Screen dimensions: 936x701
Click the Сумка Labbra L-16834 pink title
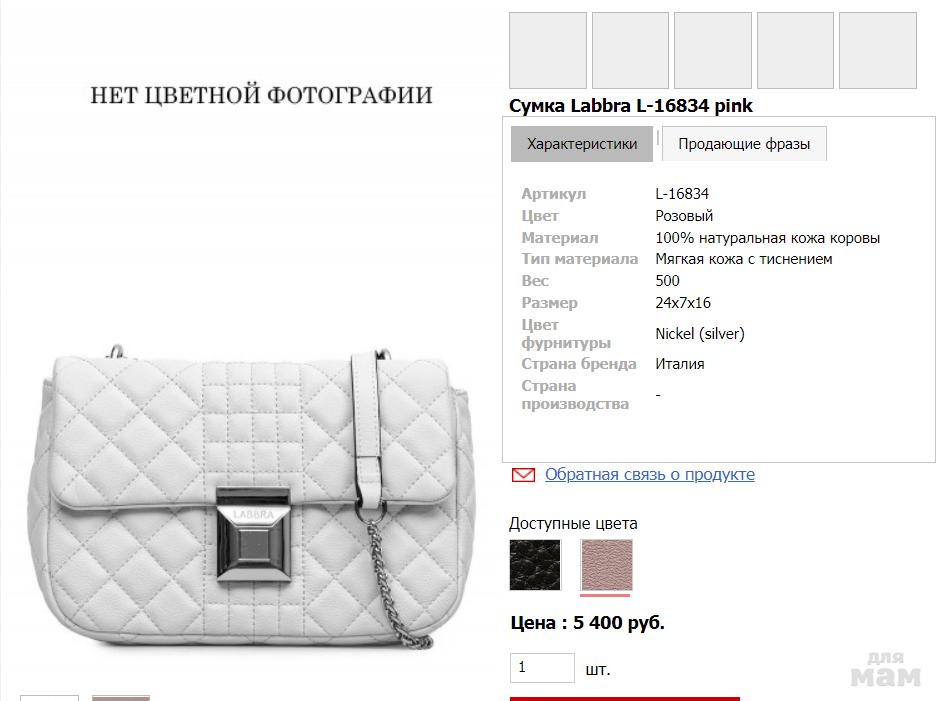click(x=630, y=106)
